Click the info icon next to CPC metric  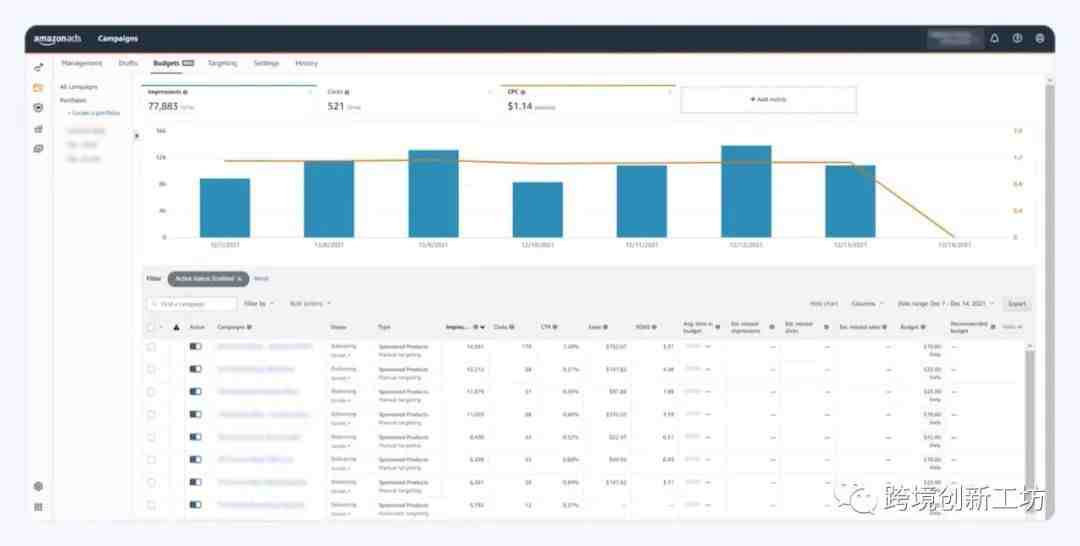(523, 92)
